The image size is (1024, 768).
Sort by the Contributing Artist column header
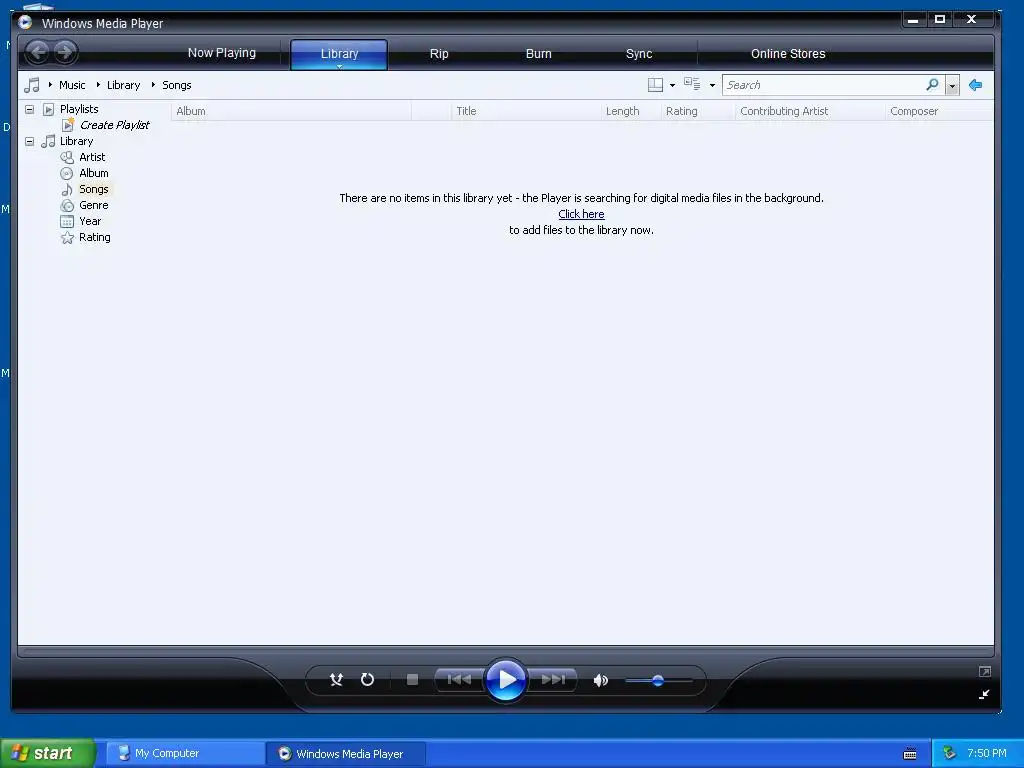tap(810, 111)
